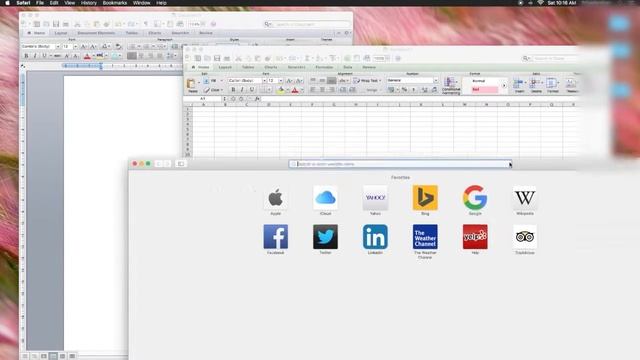Screen dimensions: 640x360
Task: Apply the Bad cell style in Excel
Action: (484, 89)
